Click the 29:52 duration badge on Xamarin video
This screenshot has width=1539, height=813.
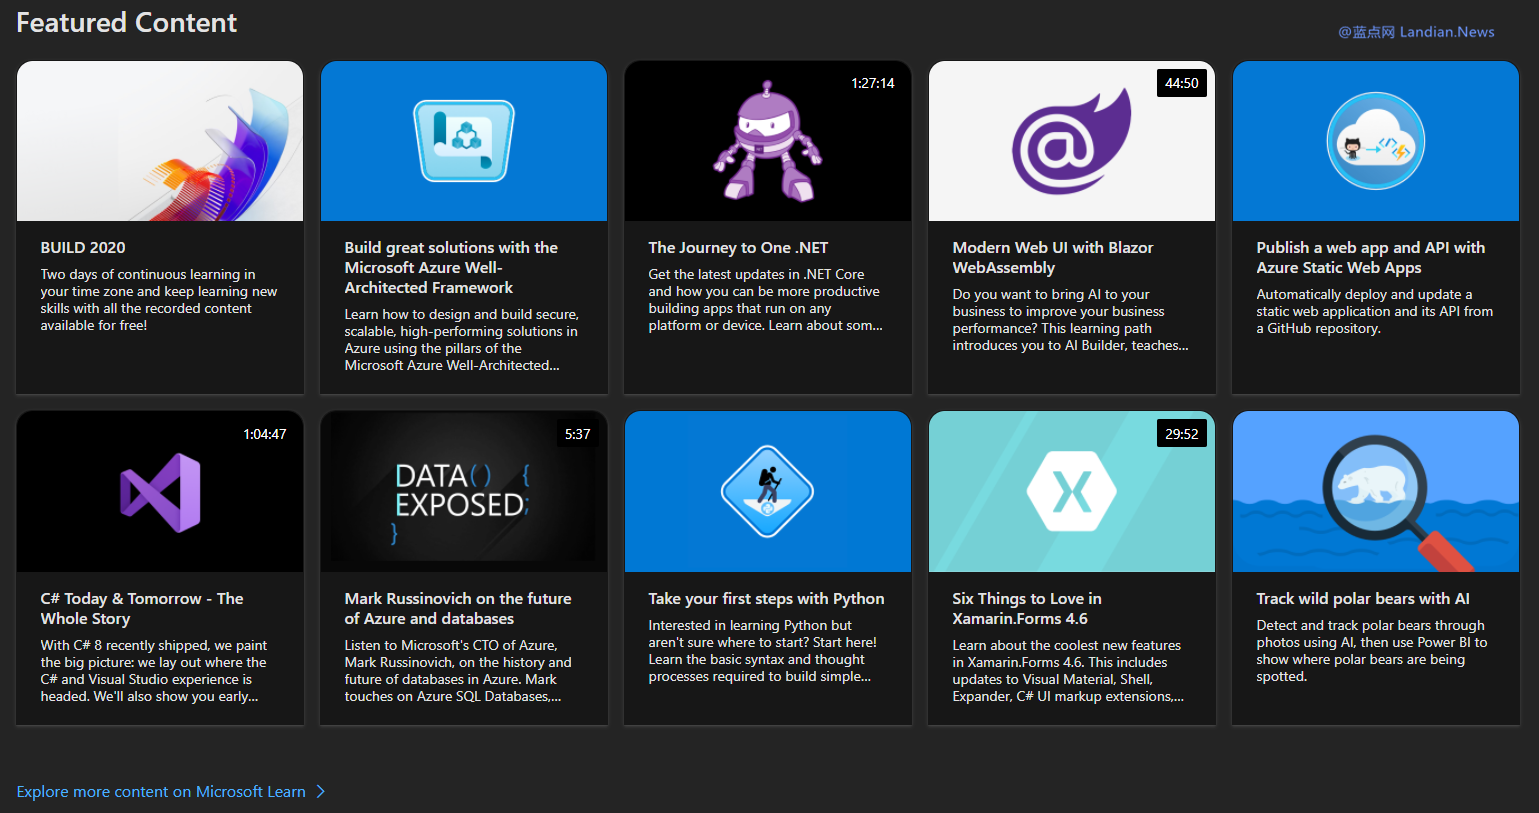[x=1181, y=434]
